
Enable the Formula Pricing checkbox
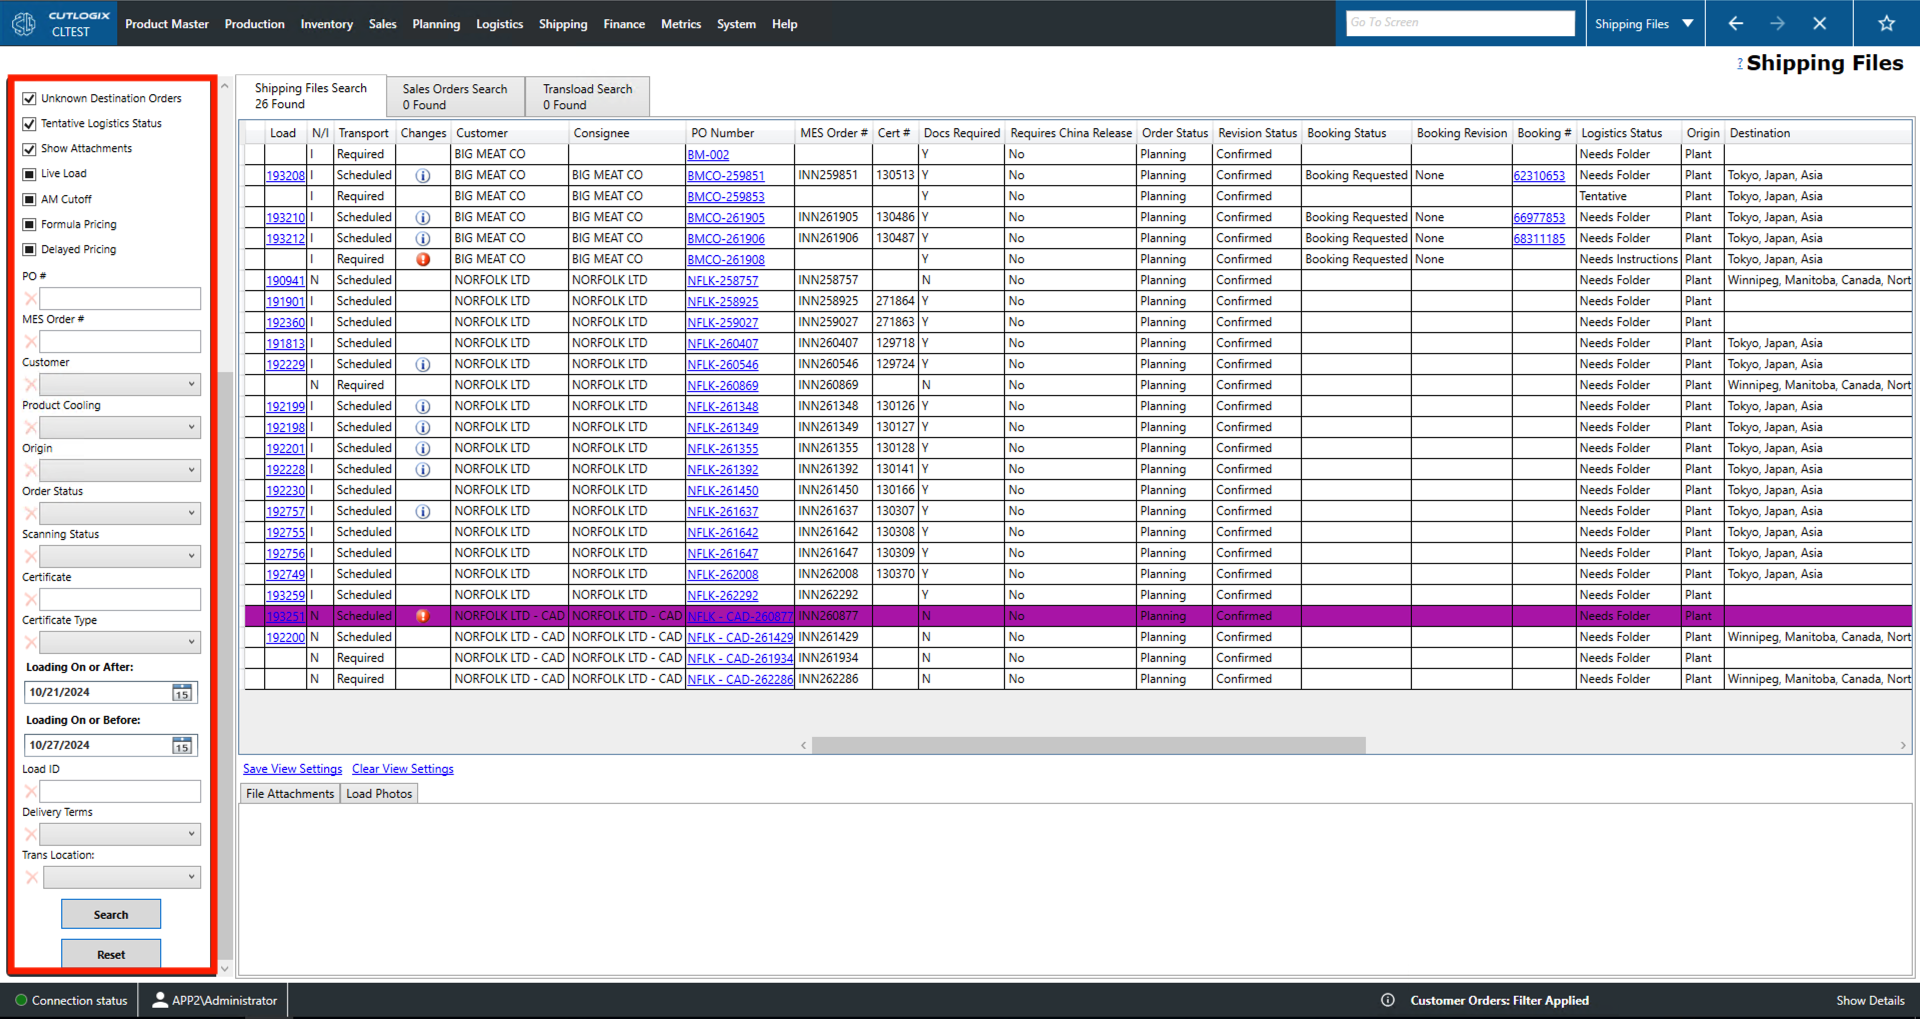click(x=29, y=224)
